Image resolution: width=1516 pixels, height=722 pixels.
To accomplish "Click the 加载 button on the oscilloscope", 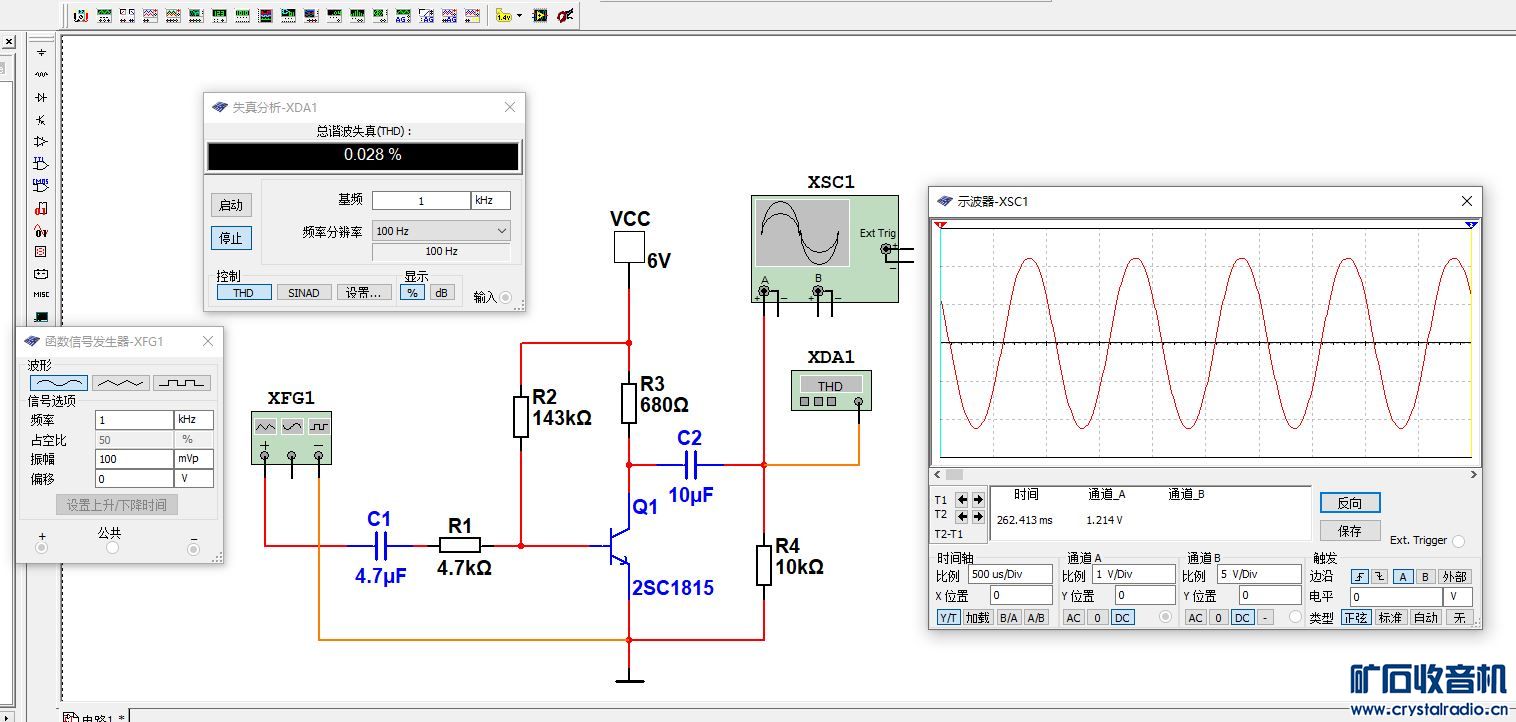I will [x=978, y=617].
